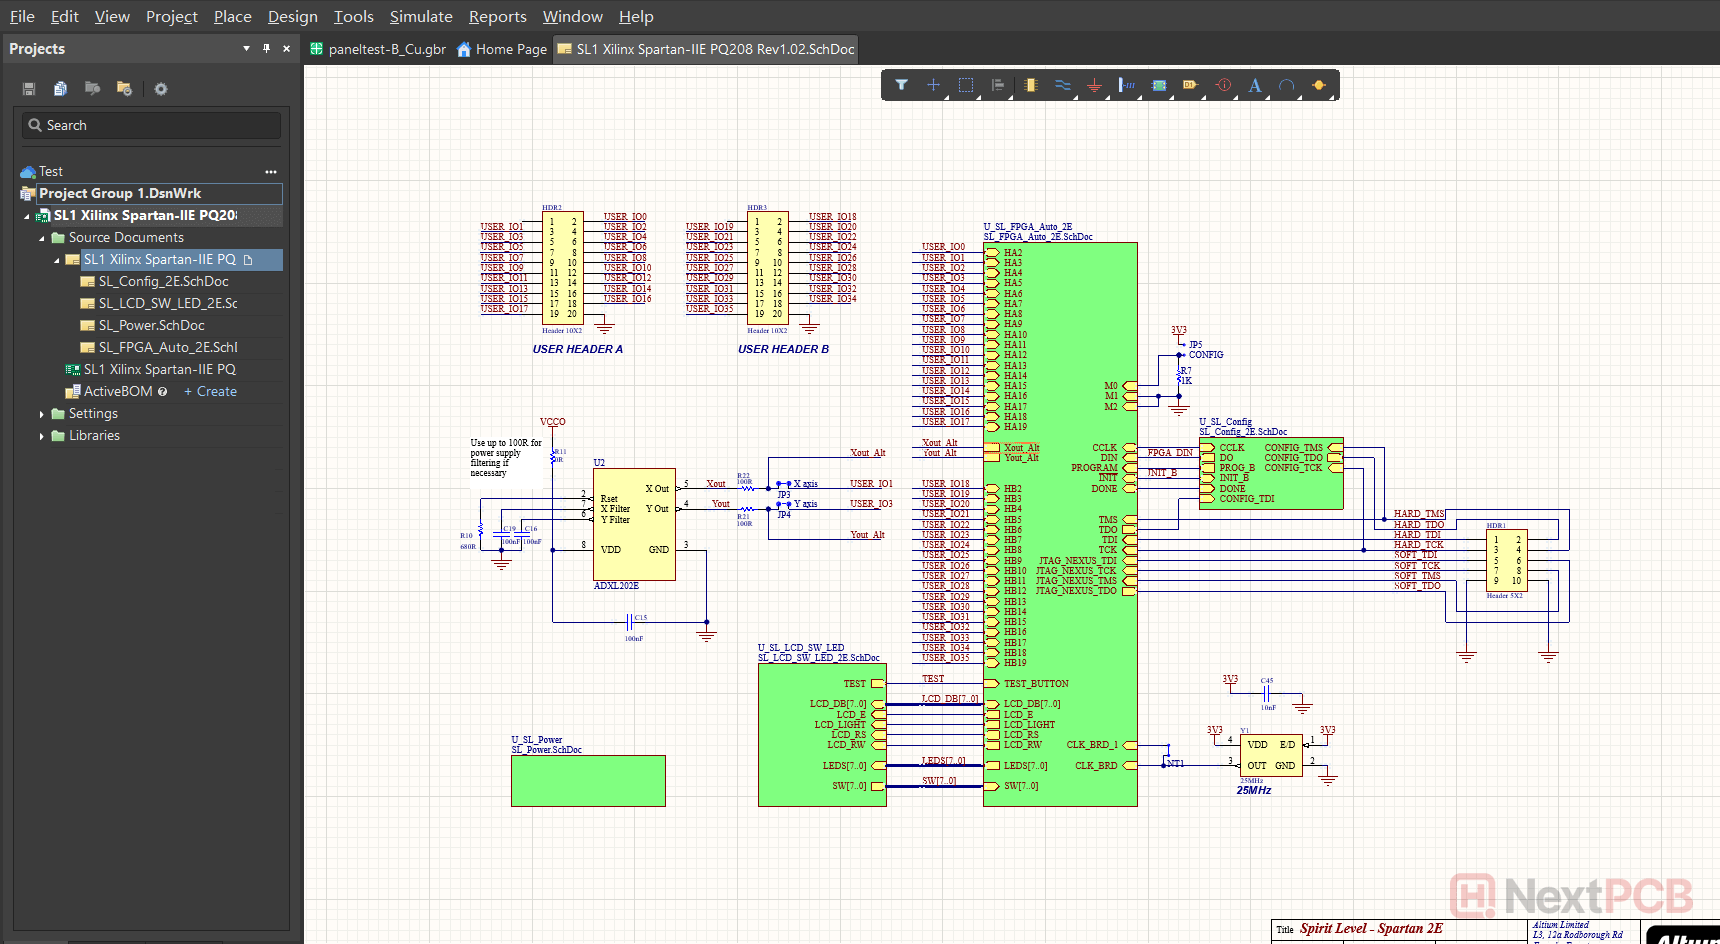Click the Place Text String tool

(x=1255, y=85)
